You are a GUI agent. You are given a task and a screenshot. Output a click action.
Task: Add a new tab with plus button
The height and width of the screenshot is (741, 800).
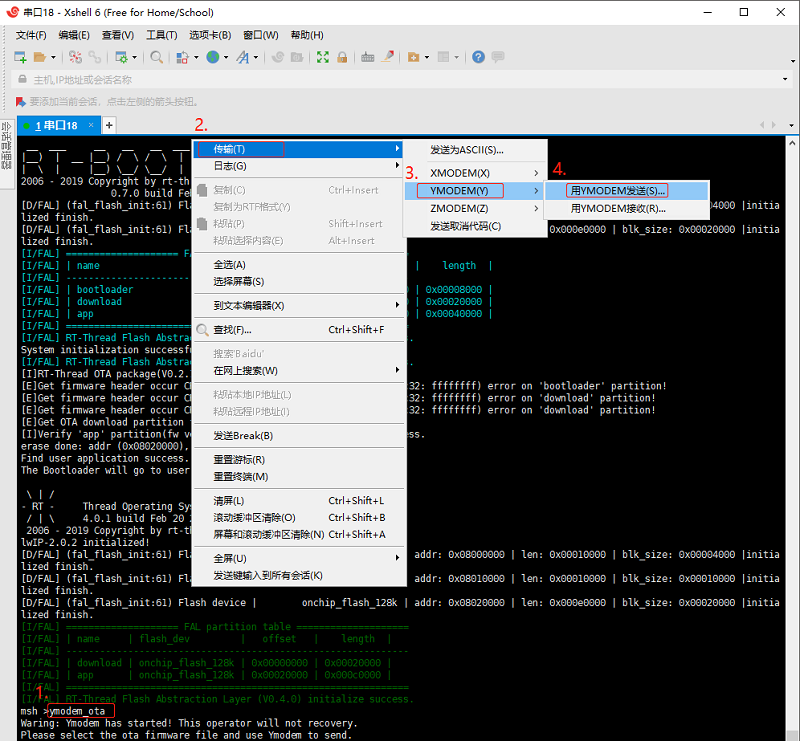pyautogui.click(x=109, y=125)
